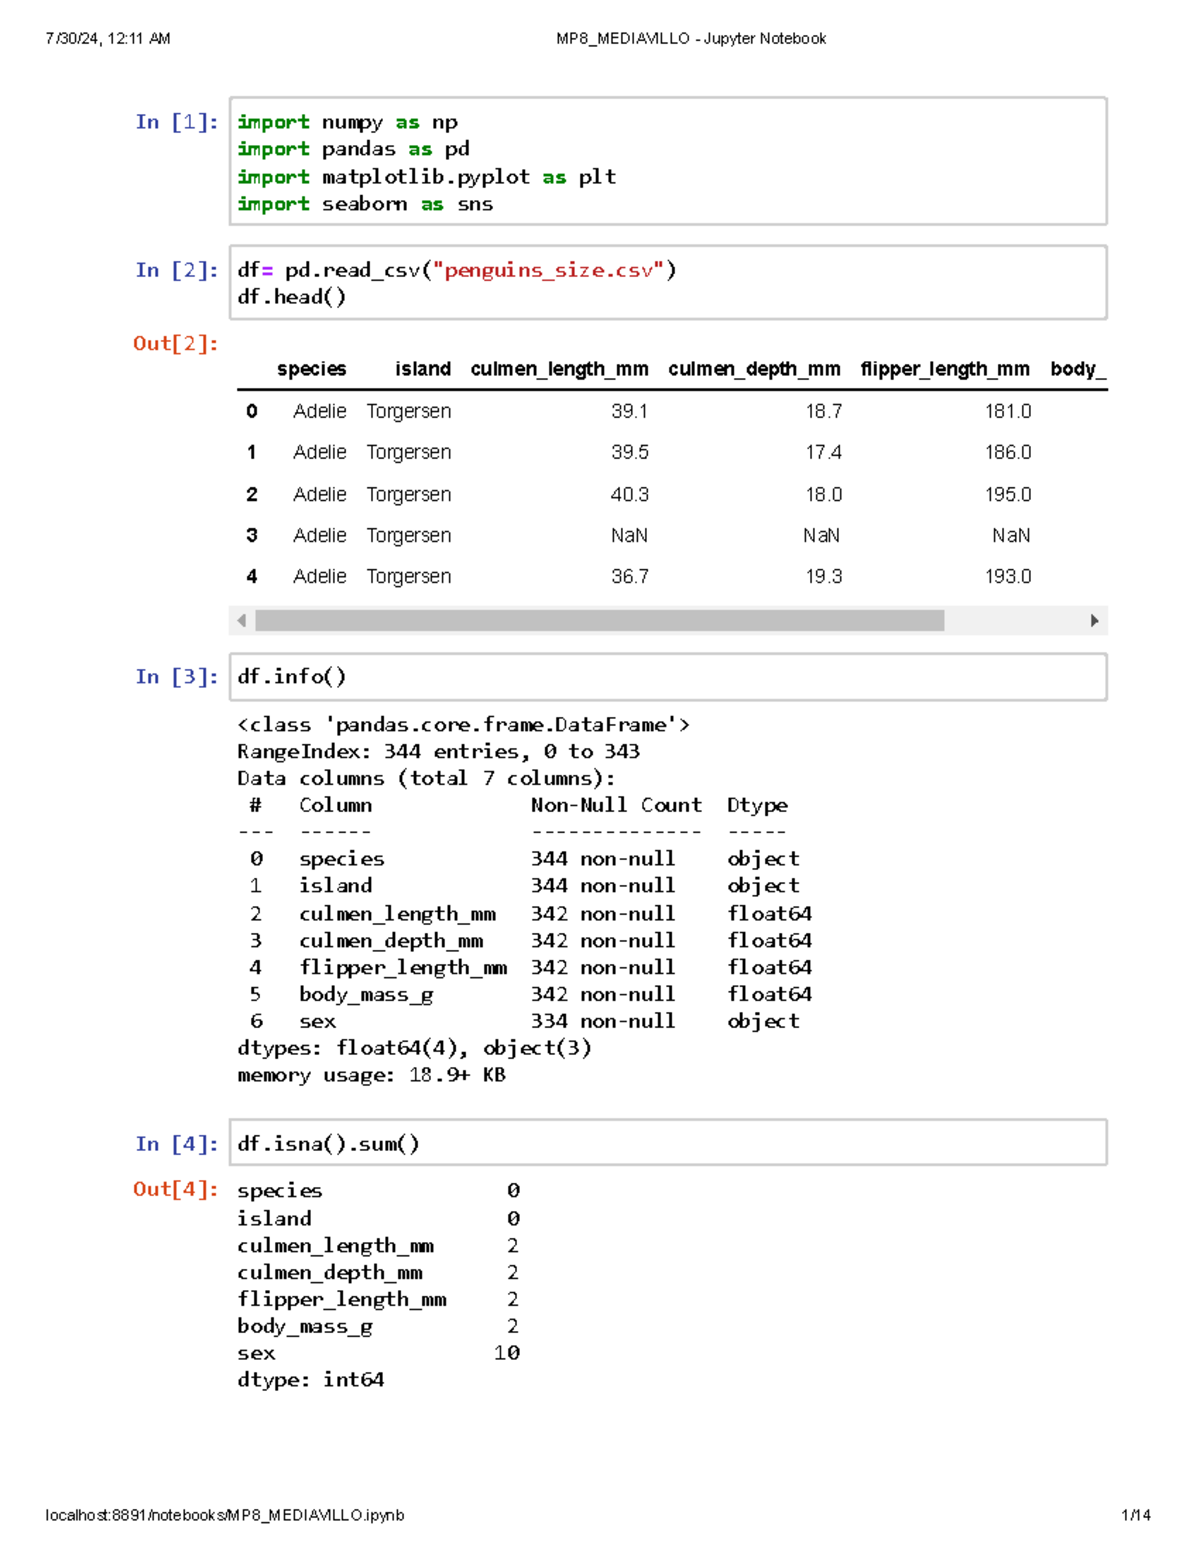Viewport: 1200px width, 1553px height.
Task: Select the In [1] cell prompt label
Action: coord(176,121)
